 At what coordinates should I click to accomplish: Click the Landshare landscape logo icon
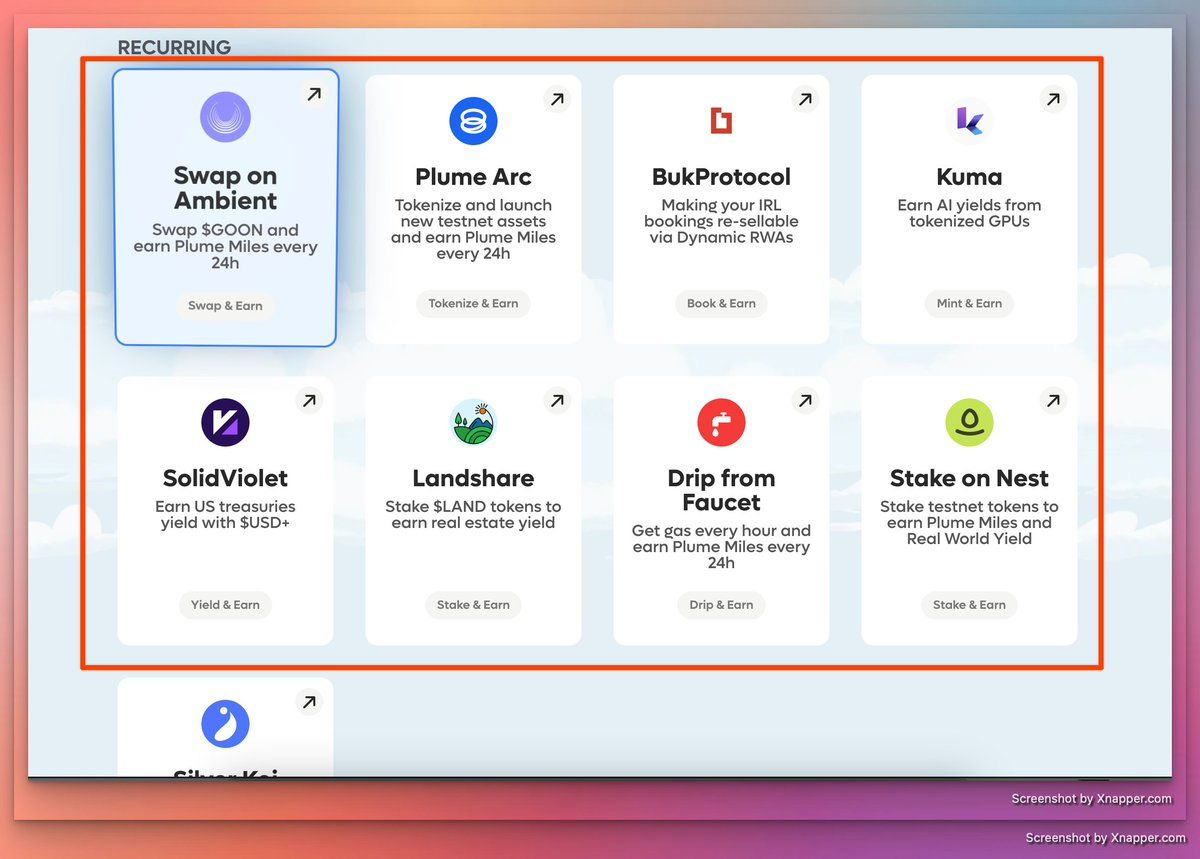tap(473, 422)
